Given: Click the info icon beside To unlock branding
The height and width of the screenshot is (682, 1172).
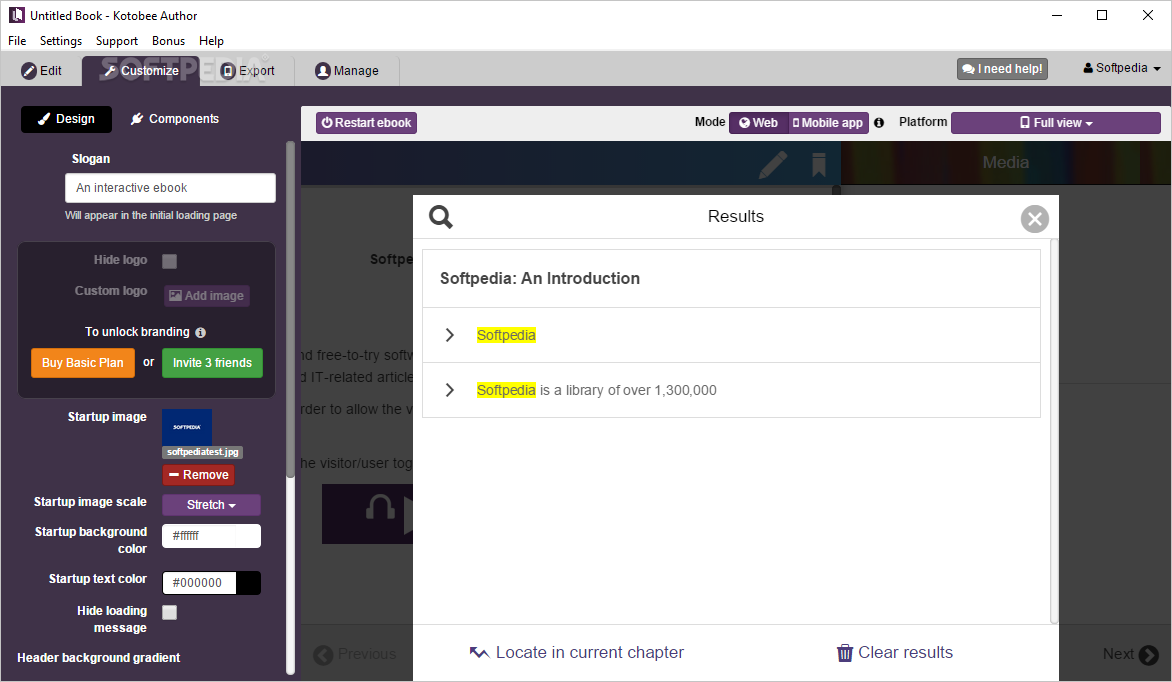Looking at the screenshot, I should [200, 332].
